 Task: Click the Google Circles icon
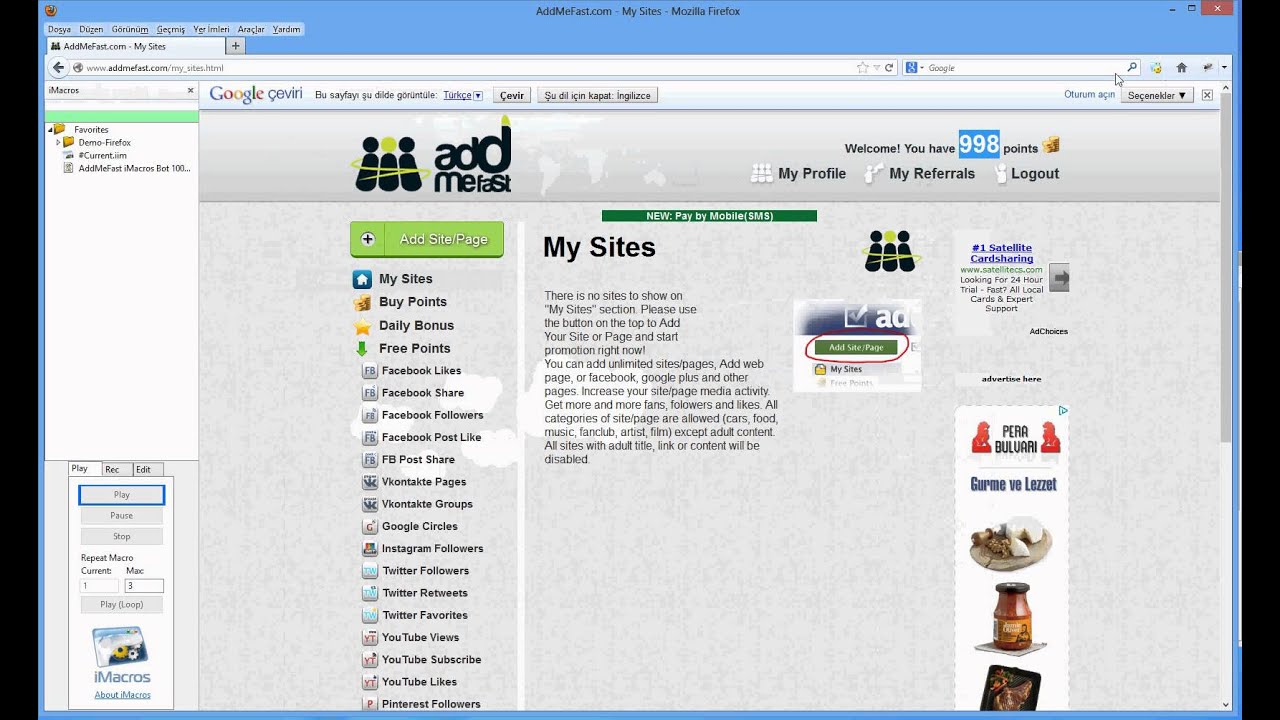tap(370, 526)
